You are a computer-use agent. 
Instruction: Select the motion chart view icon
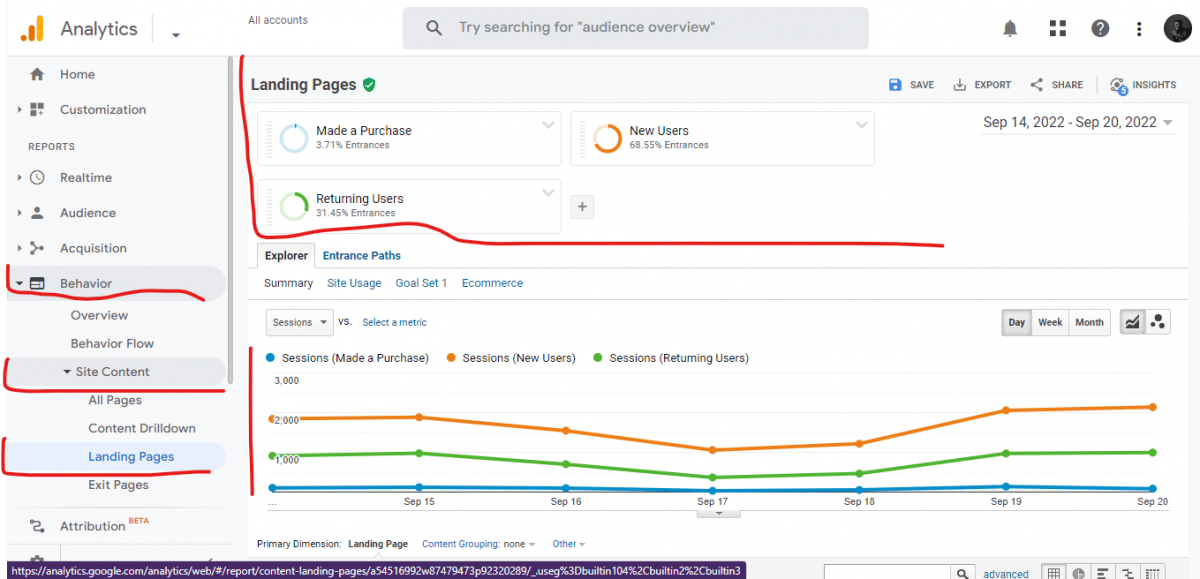point(1158,322)
